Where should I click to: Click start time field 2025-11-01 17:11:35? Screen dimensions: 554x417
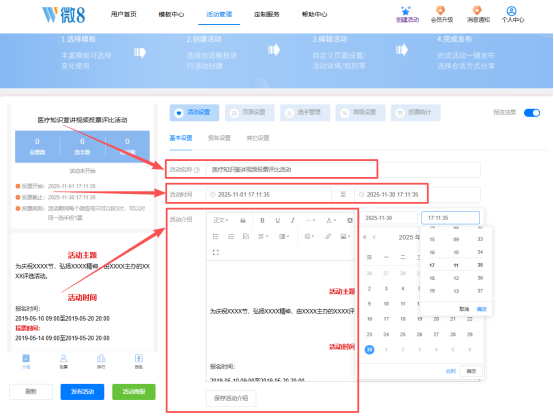point(269,194)
